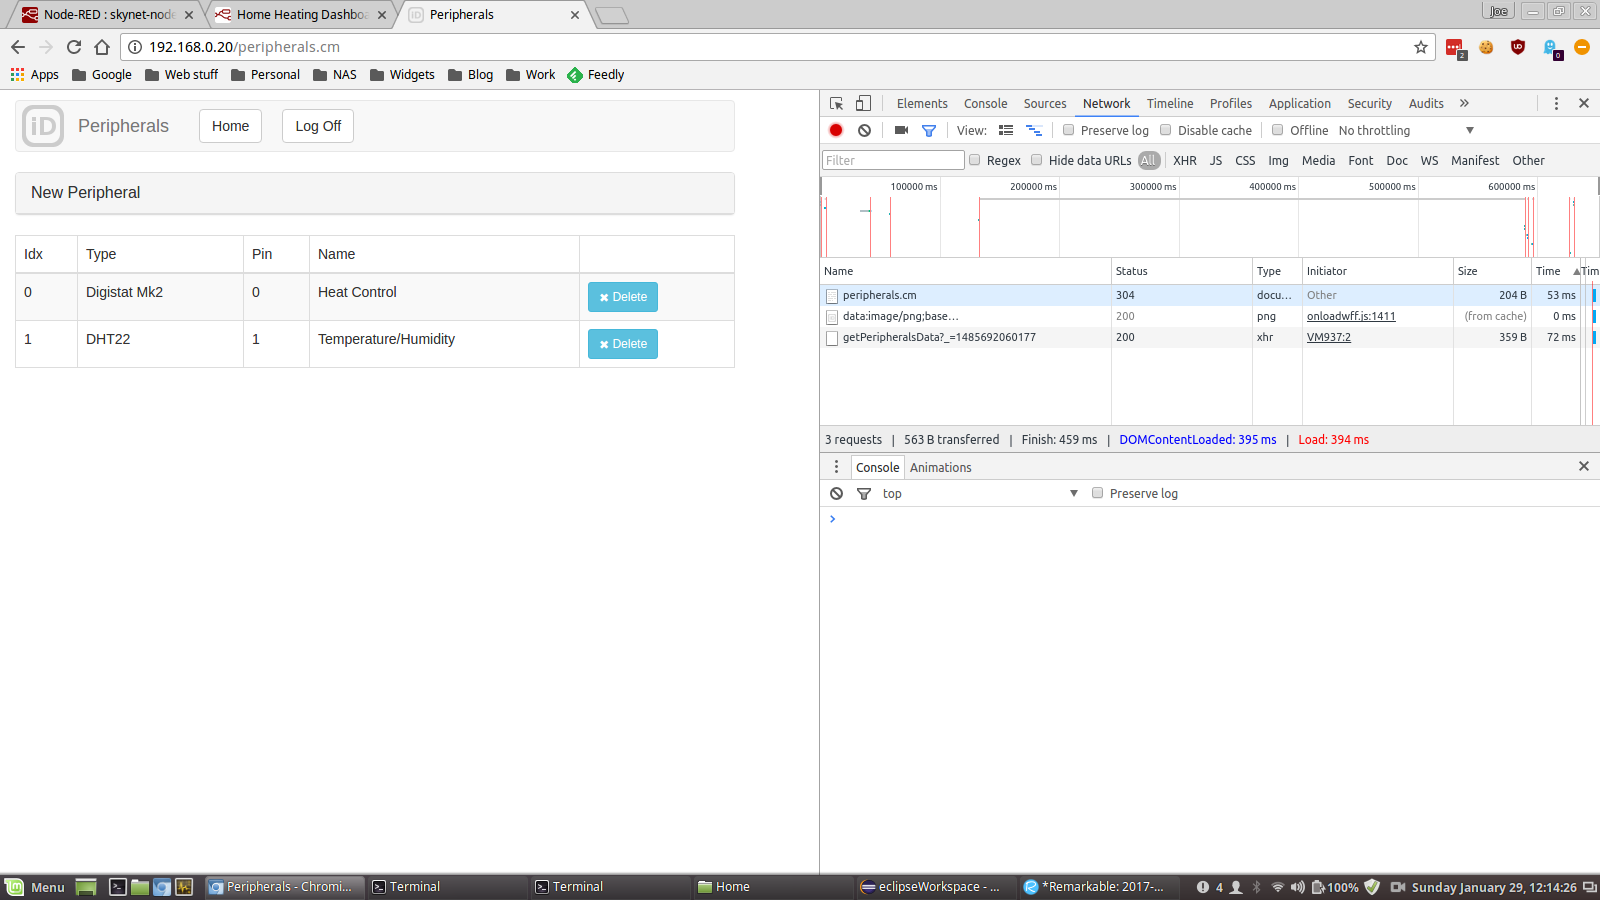
Task: Clear the network log with the clear icon
Action: (864, 130)
